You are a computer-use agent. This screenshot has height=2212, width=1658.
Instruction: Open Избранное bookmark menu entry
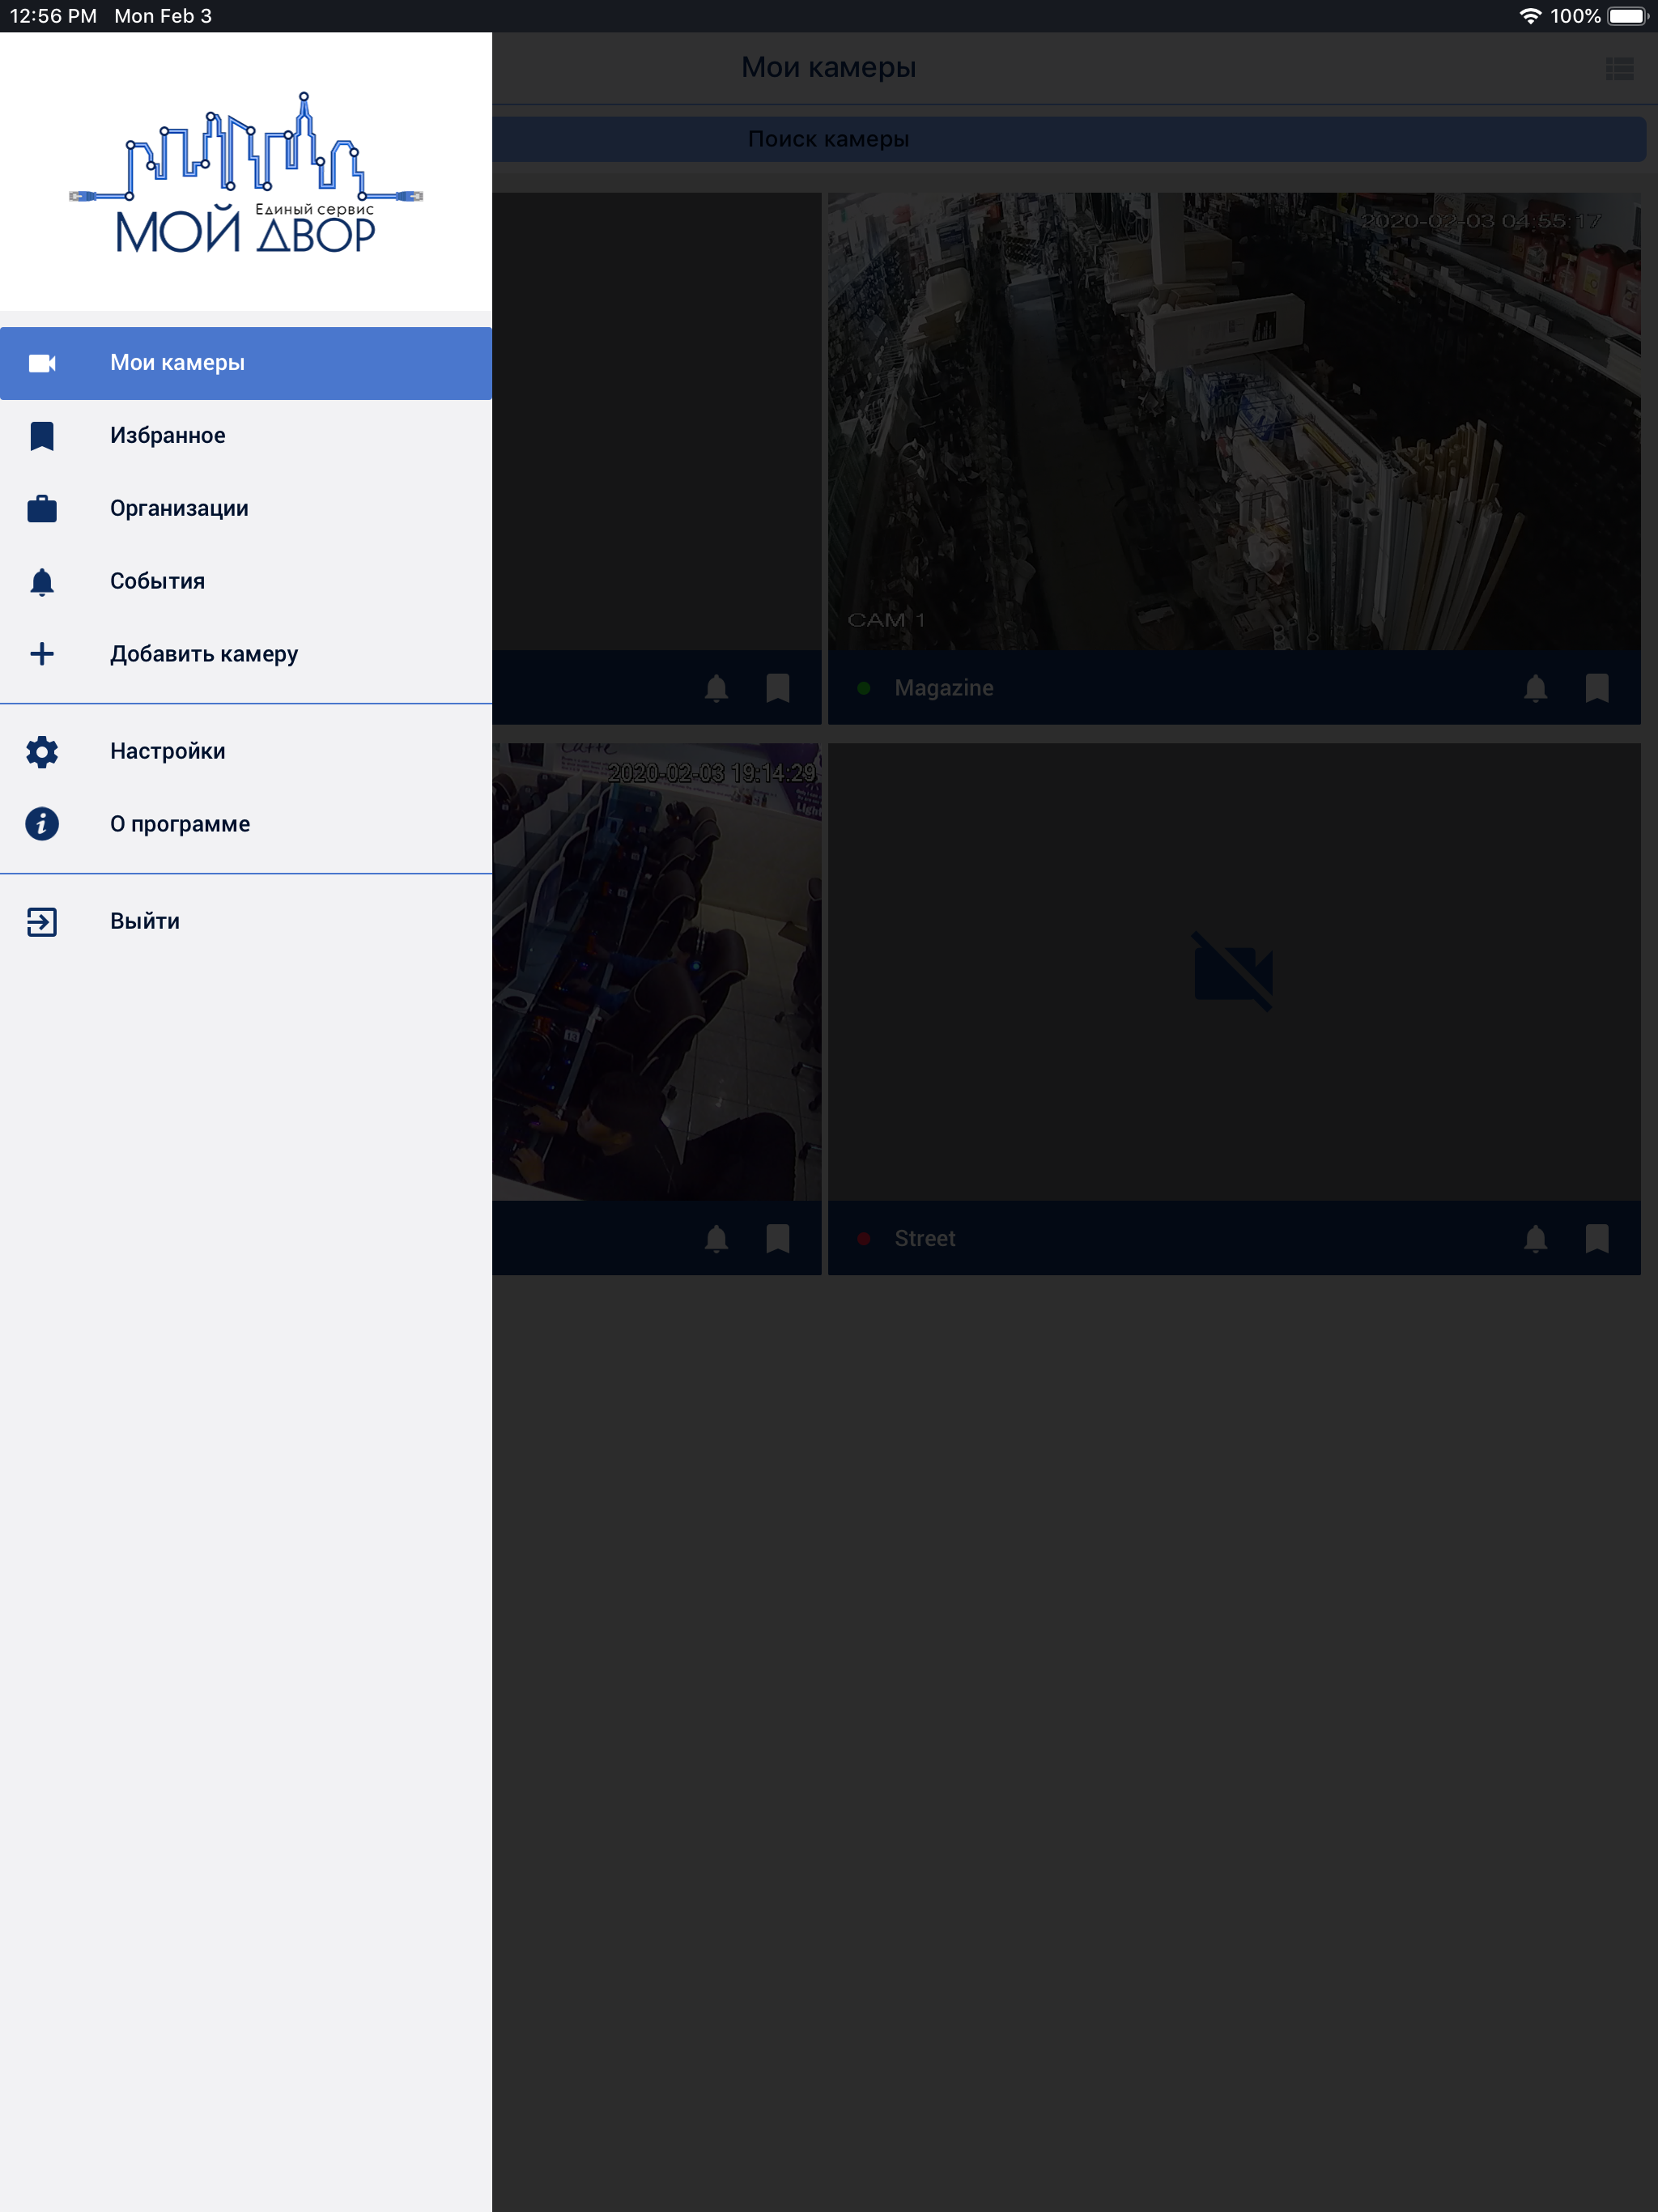pos(167,436)
